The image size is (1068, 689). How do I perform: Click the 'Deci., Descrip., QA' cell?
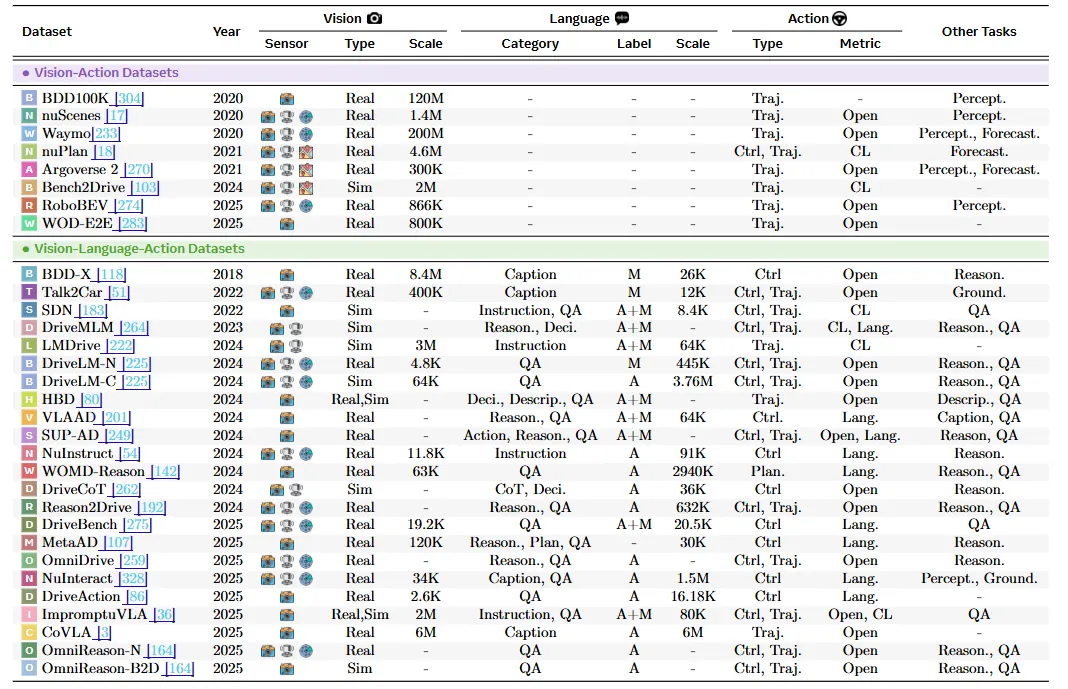coord(530,400)
